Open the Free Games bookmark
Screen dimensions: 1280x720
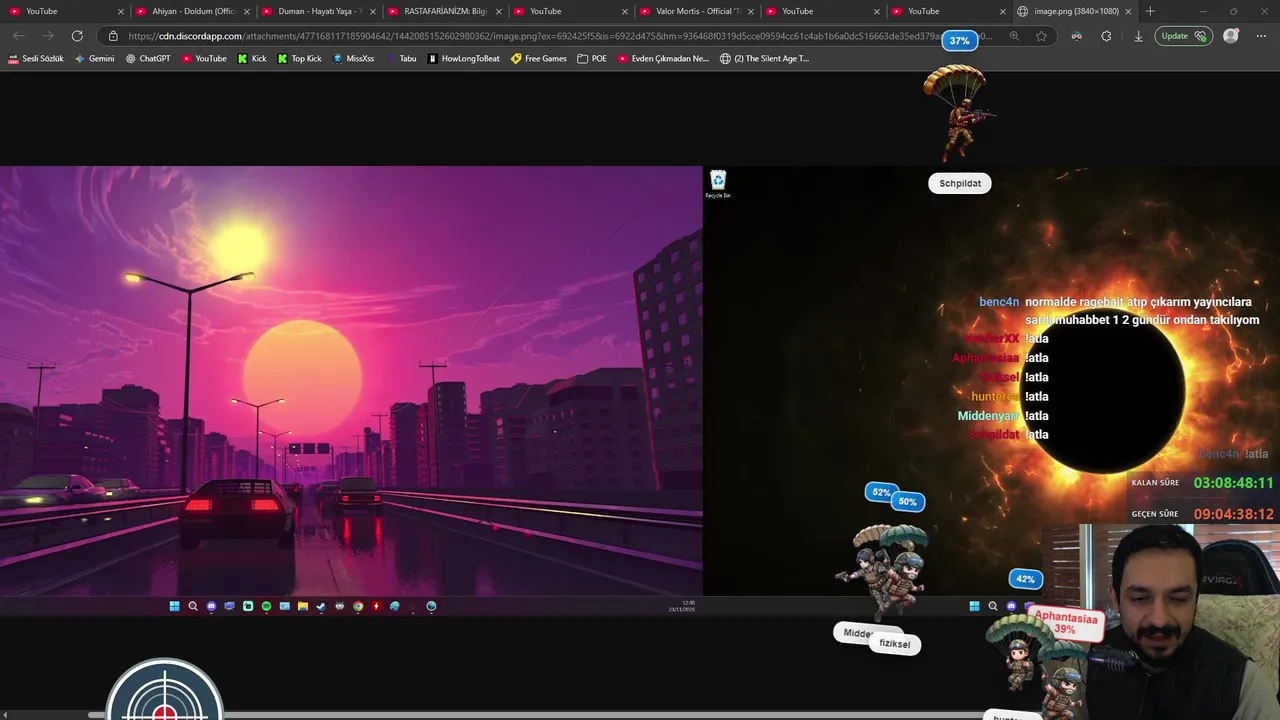(539, 58)
